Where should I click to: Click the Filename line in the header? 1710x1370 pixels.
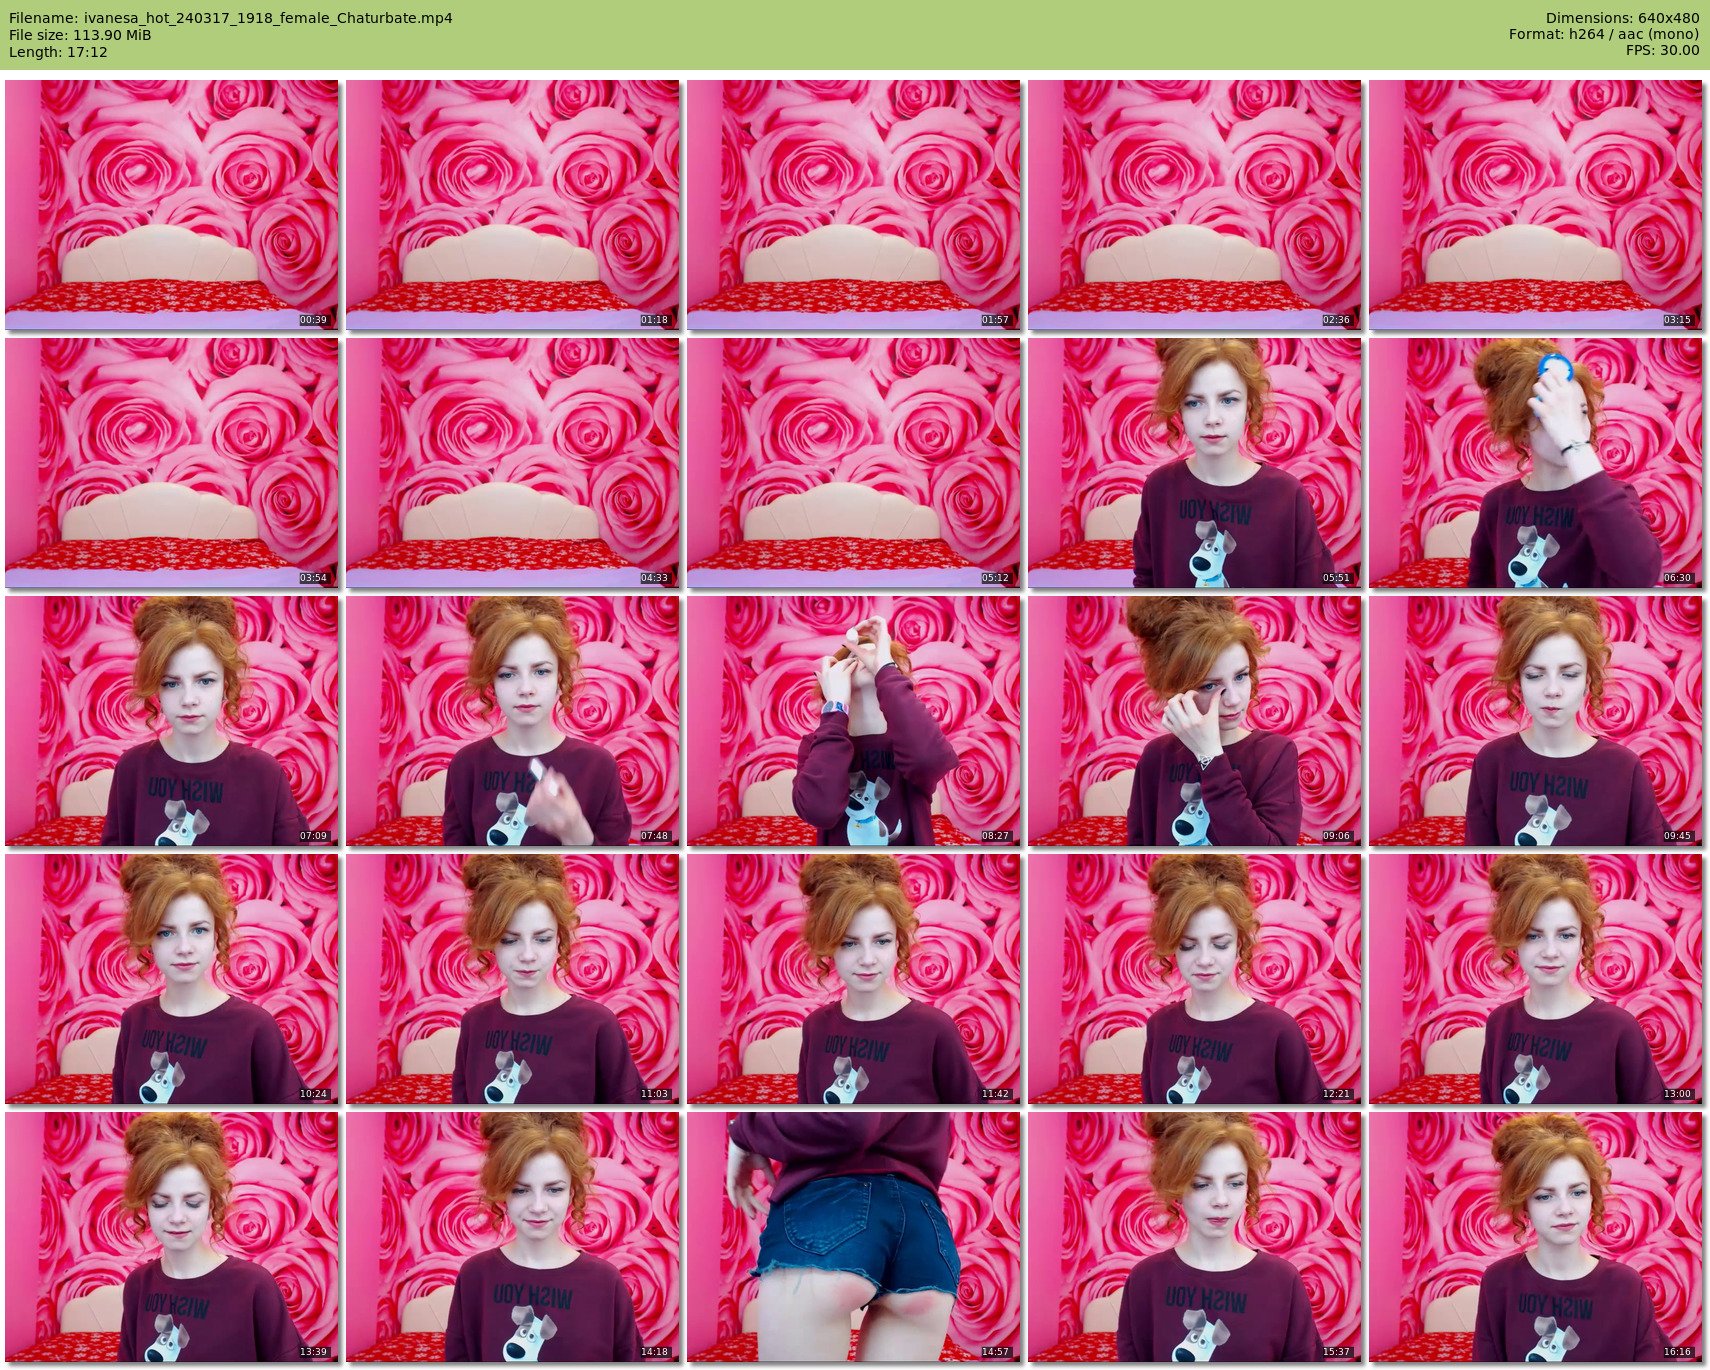(231, 18)
